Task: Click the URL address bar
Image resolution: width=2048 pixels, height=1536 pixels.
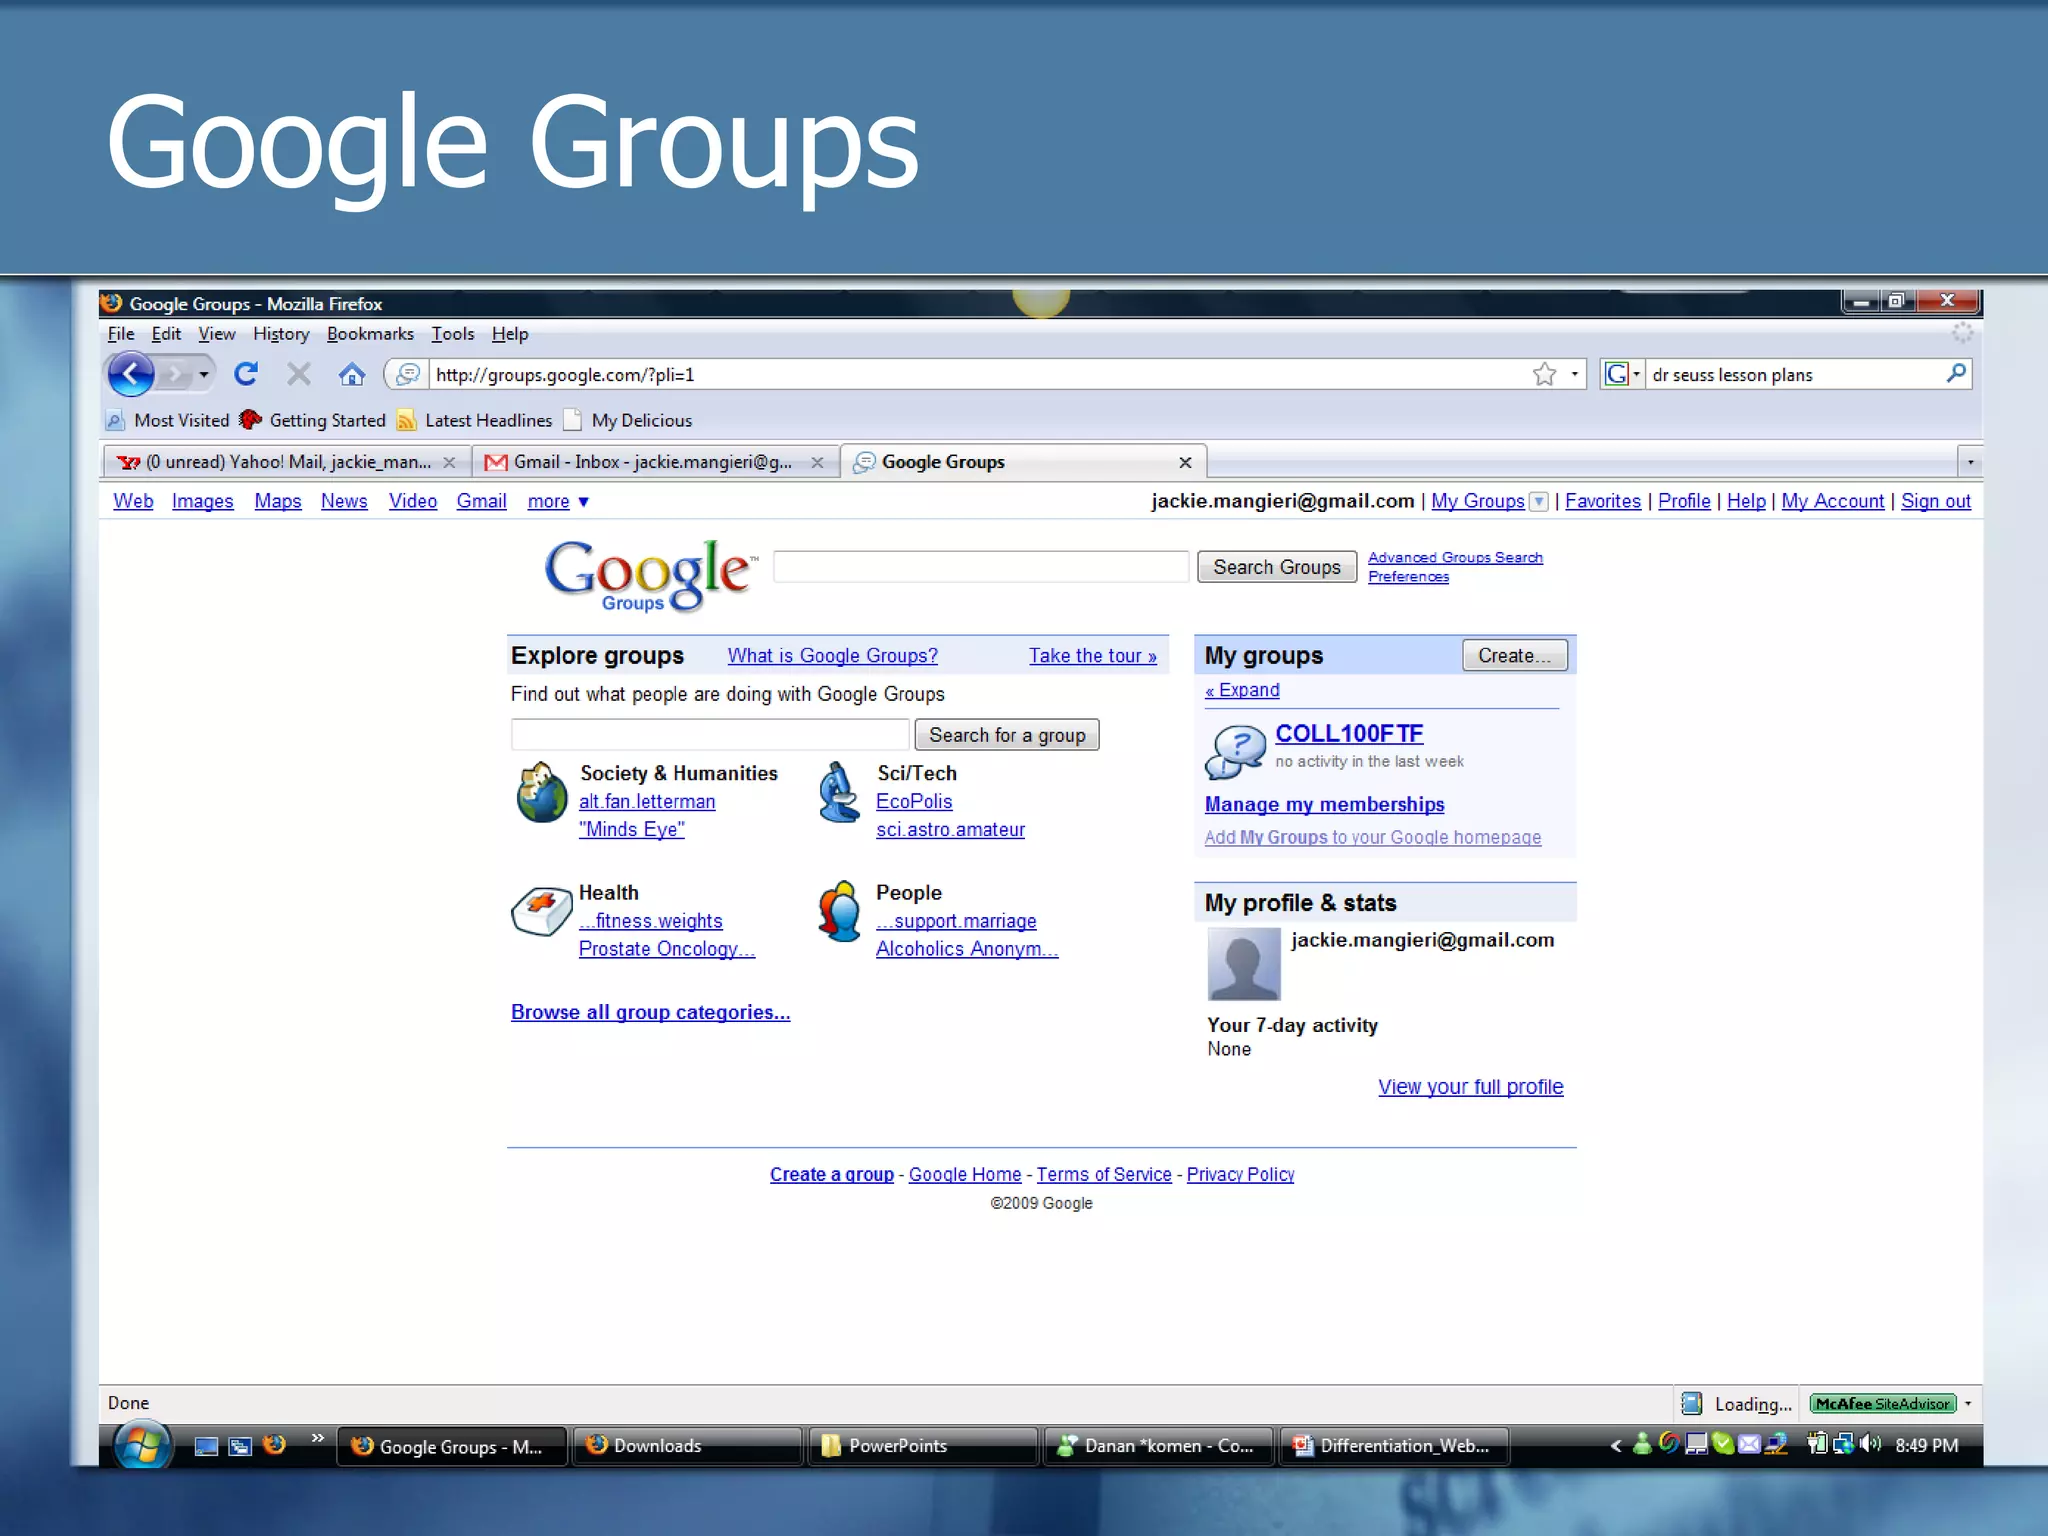Action: pos(980,374)
